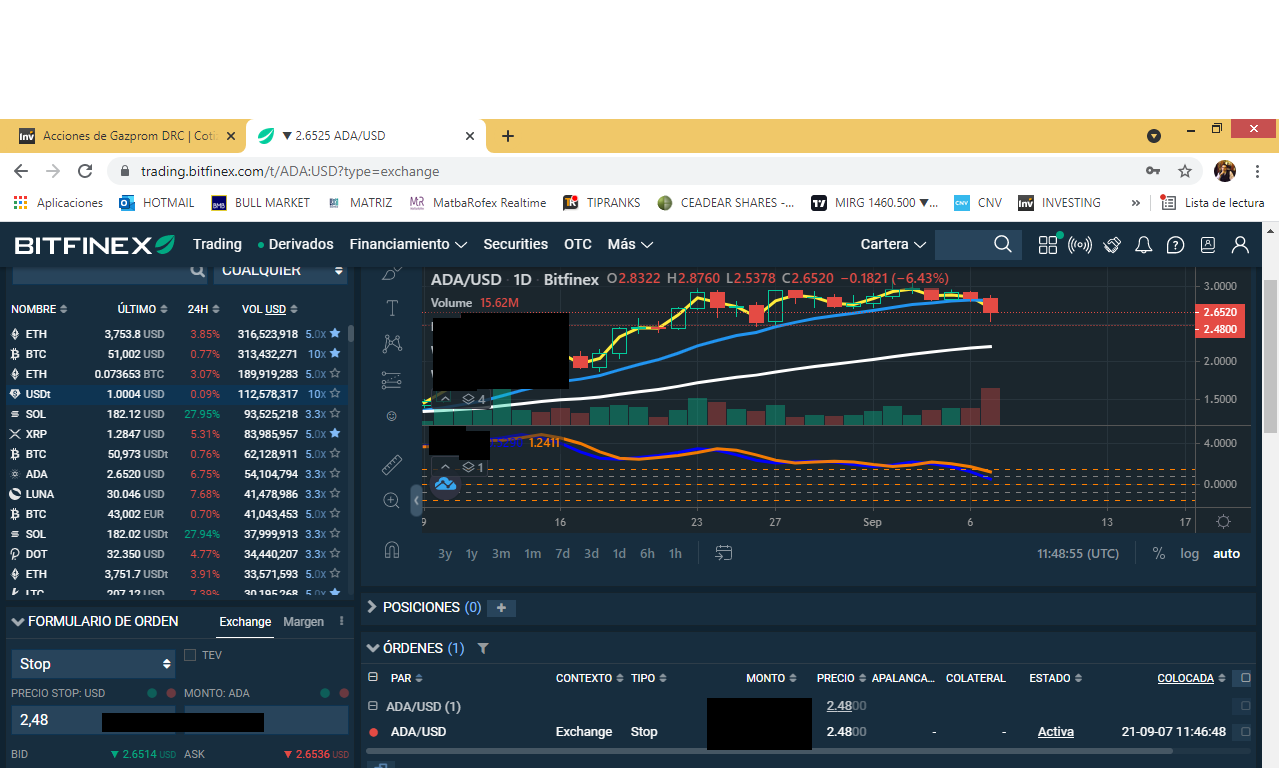The height and width of the screenshot is (768, 1280).
Task: Click the help question mark icon
Action: pyautogui.click(x=1176, y=245)
